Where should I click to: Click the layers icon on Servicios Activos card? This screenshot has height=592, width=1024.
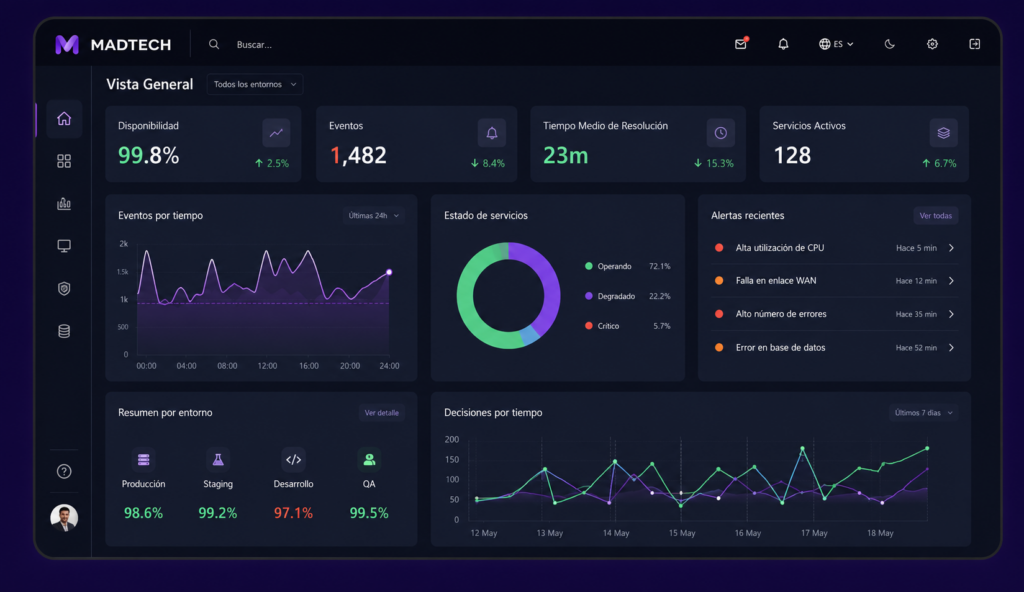(x=944, y=133)
